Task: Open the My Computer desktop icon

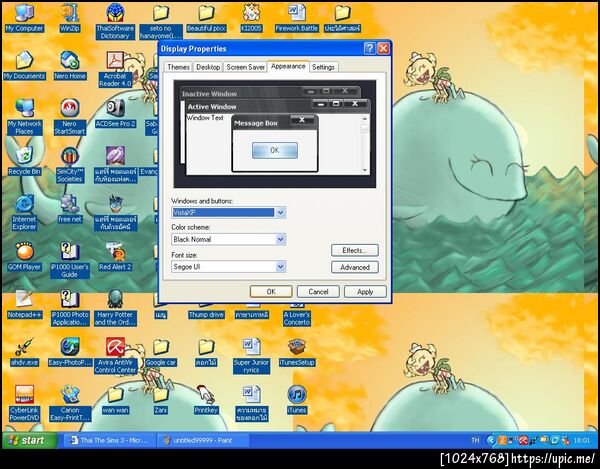Action: (24, 18)
